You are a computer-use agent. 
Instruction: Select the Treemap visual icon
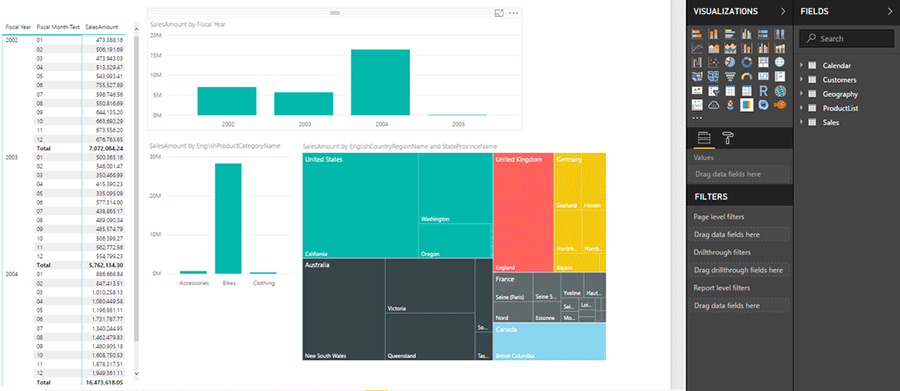pos(763,62)
